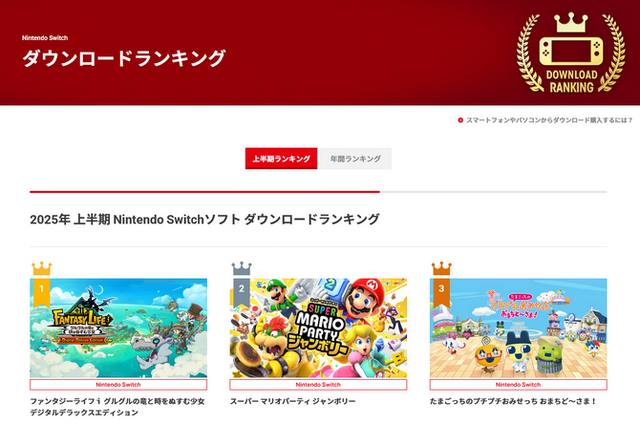The image size is (640, 424).
Task: Open the たまごっちのプチプチおみせっち title link
Action: pos(511,401)
